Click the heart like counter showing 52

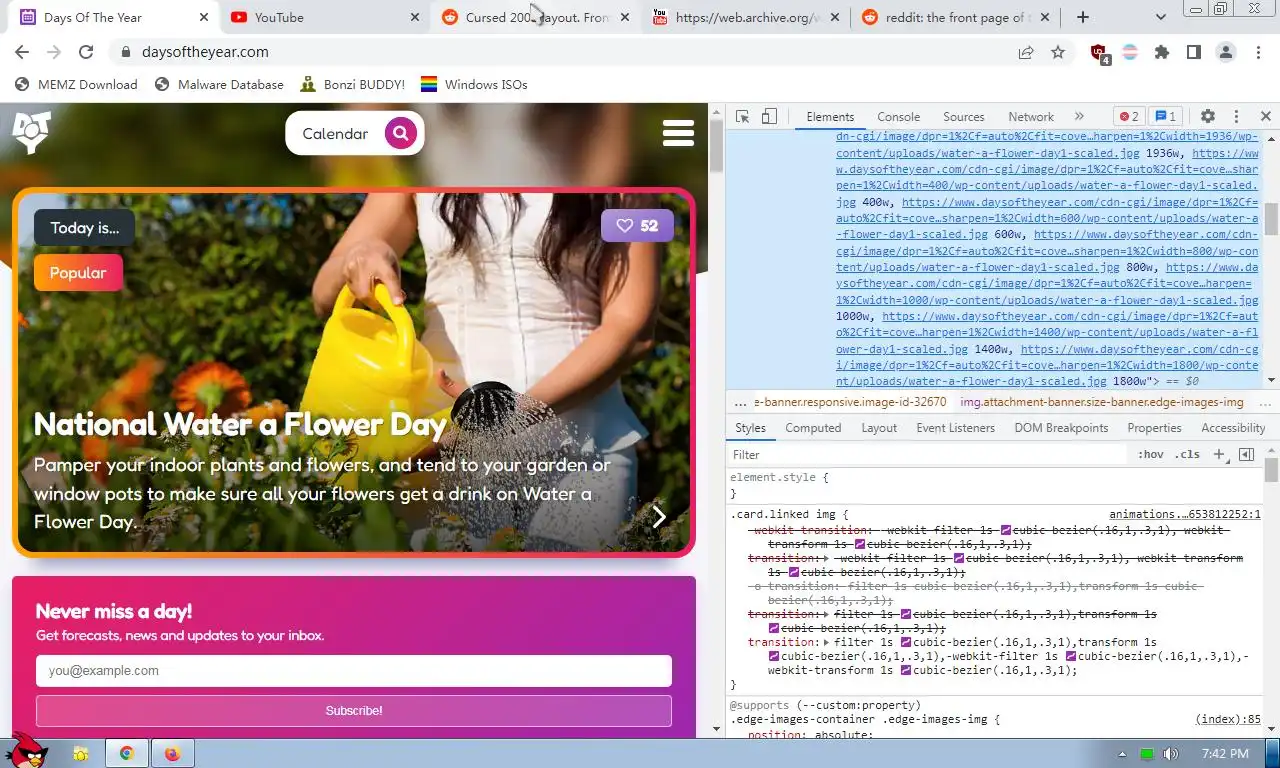pos(637,226)
